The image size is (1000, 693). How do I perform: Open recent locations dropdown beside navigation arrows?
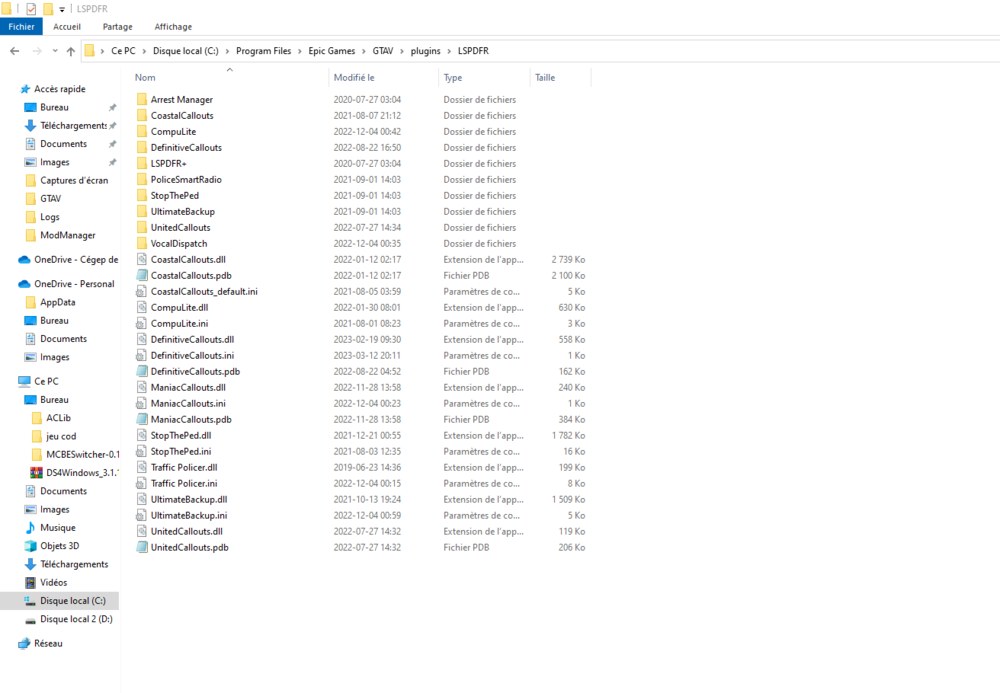tap(53, 50)
